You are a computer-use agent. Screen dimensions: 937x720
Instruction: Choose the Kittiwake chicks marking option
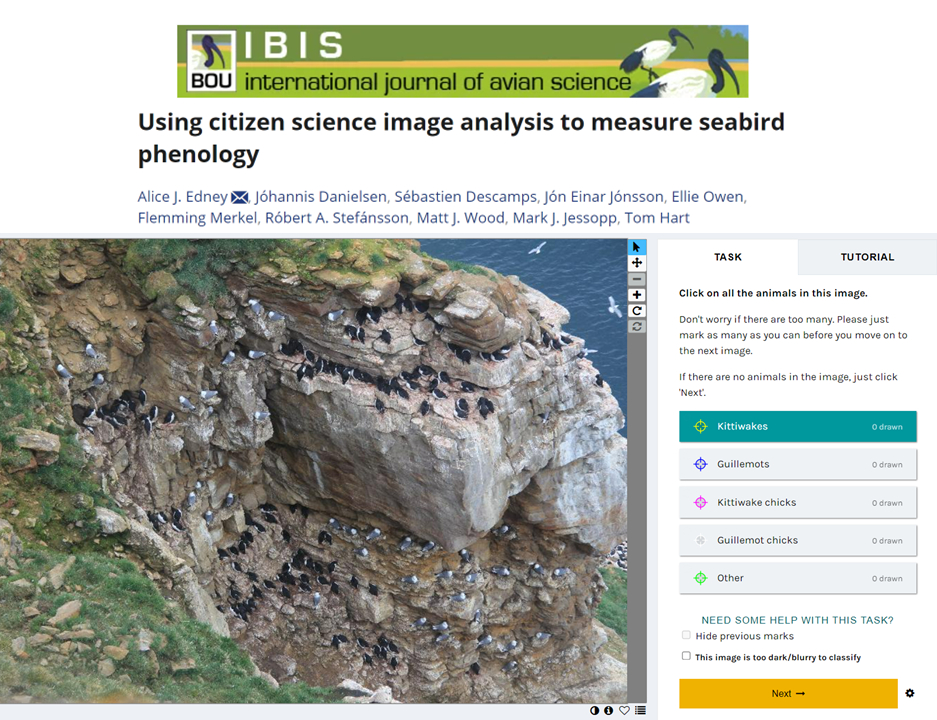point(797,503)
